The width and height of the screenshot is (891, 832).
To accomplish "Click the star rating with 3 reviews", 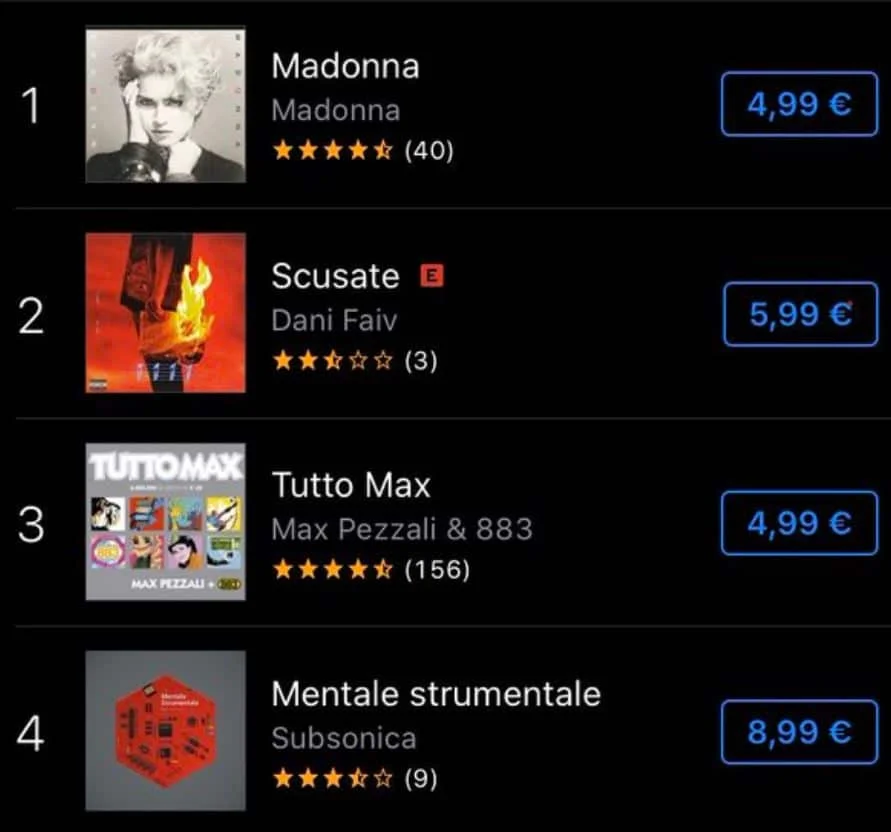I will 354,360.
